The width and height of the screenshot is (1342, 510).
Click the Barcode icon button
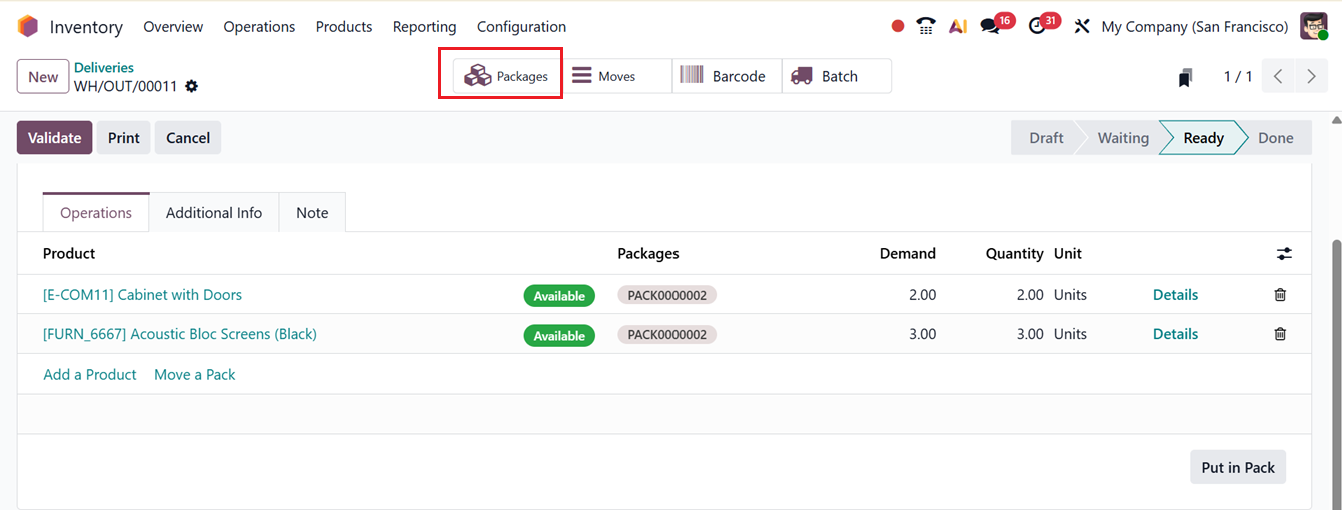tap(724, 76)
